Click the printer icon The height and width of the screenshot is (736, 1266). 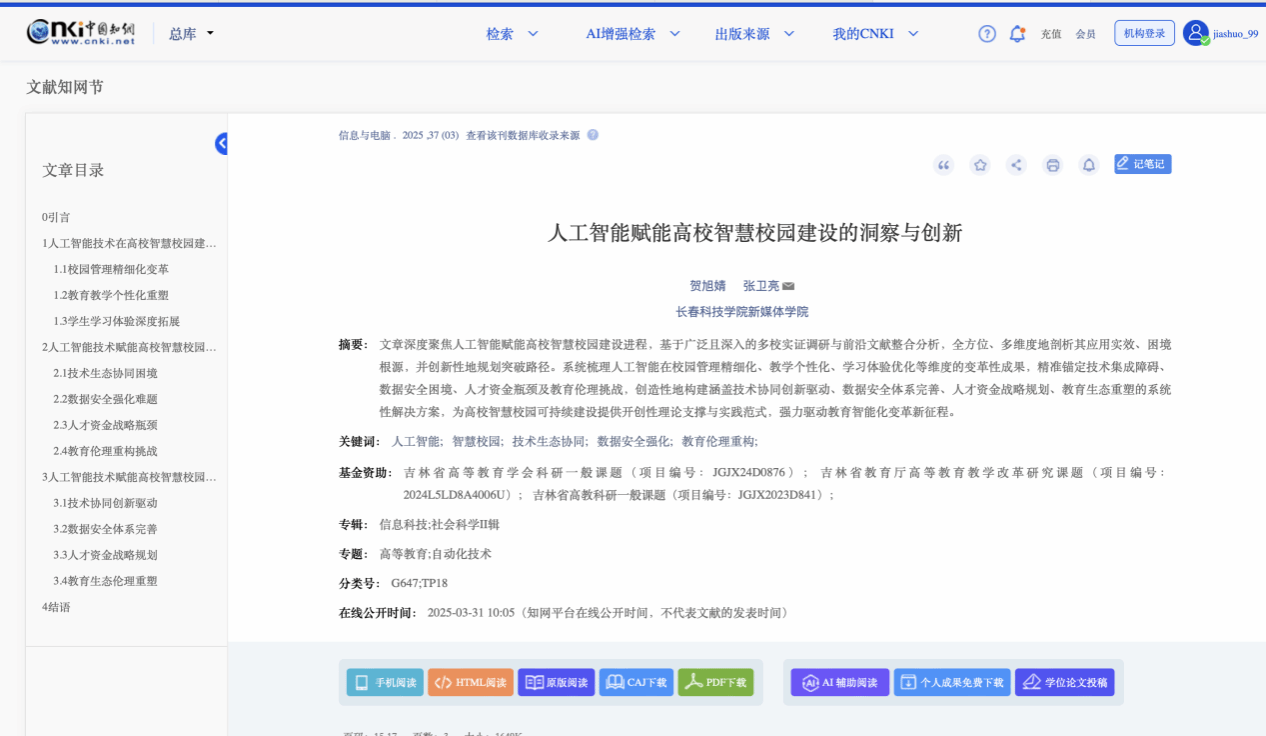click(x=1052, y=165)
